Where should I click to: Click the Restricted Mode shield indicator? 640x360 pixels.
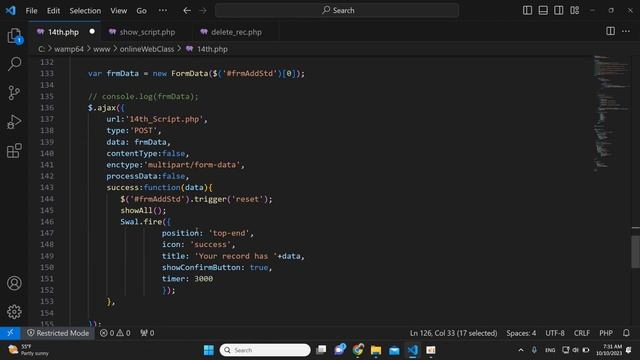point(58,333)
